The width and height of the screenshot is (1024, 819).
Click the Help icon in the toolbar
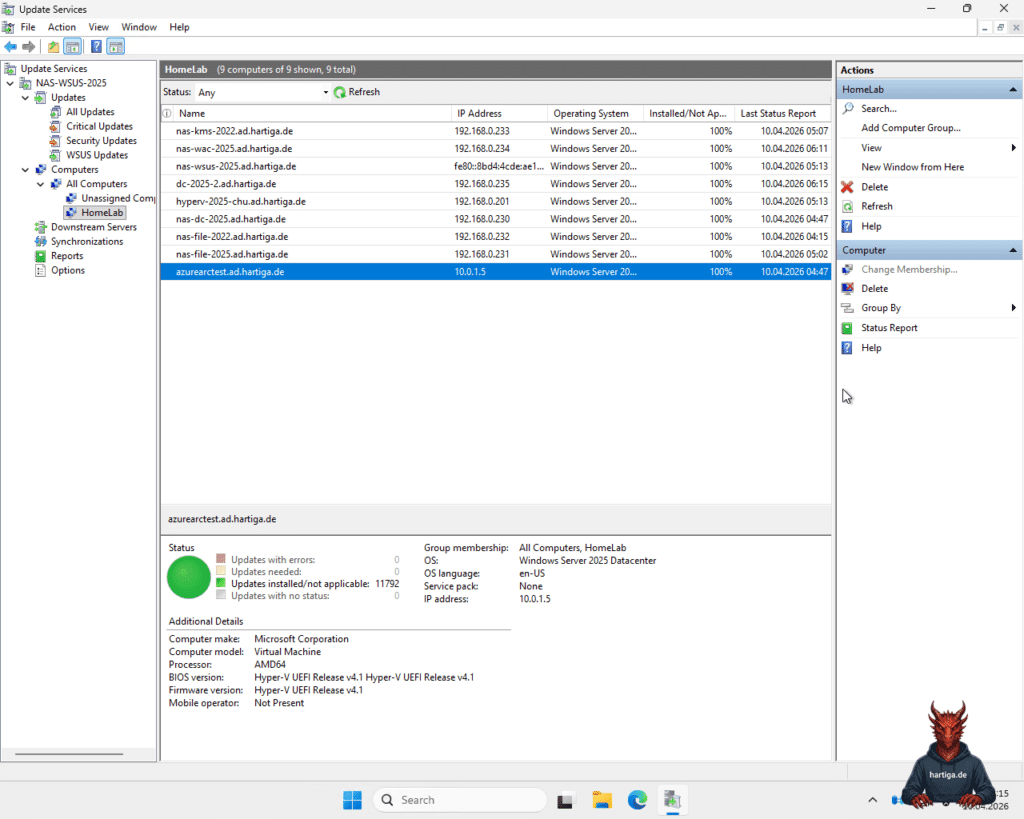click(x=96, y=46)
